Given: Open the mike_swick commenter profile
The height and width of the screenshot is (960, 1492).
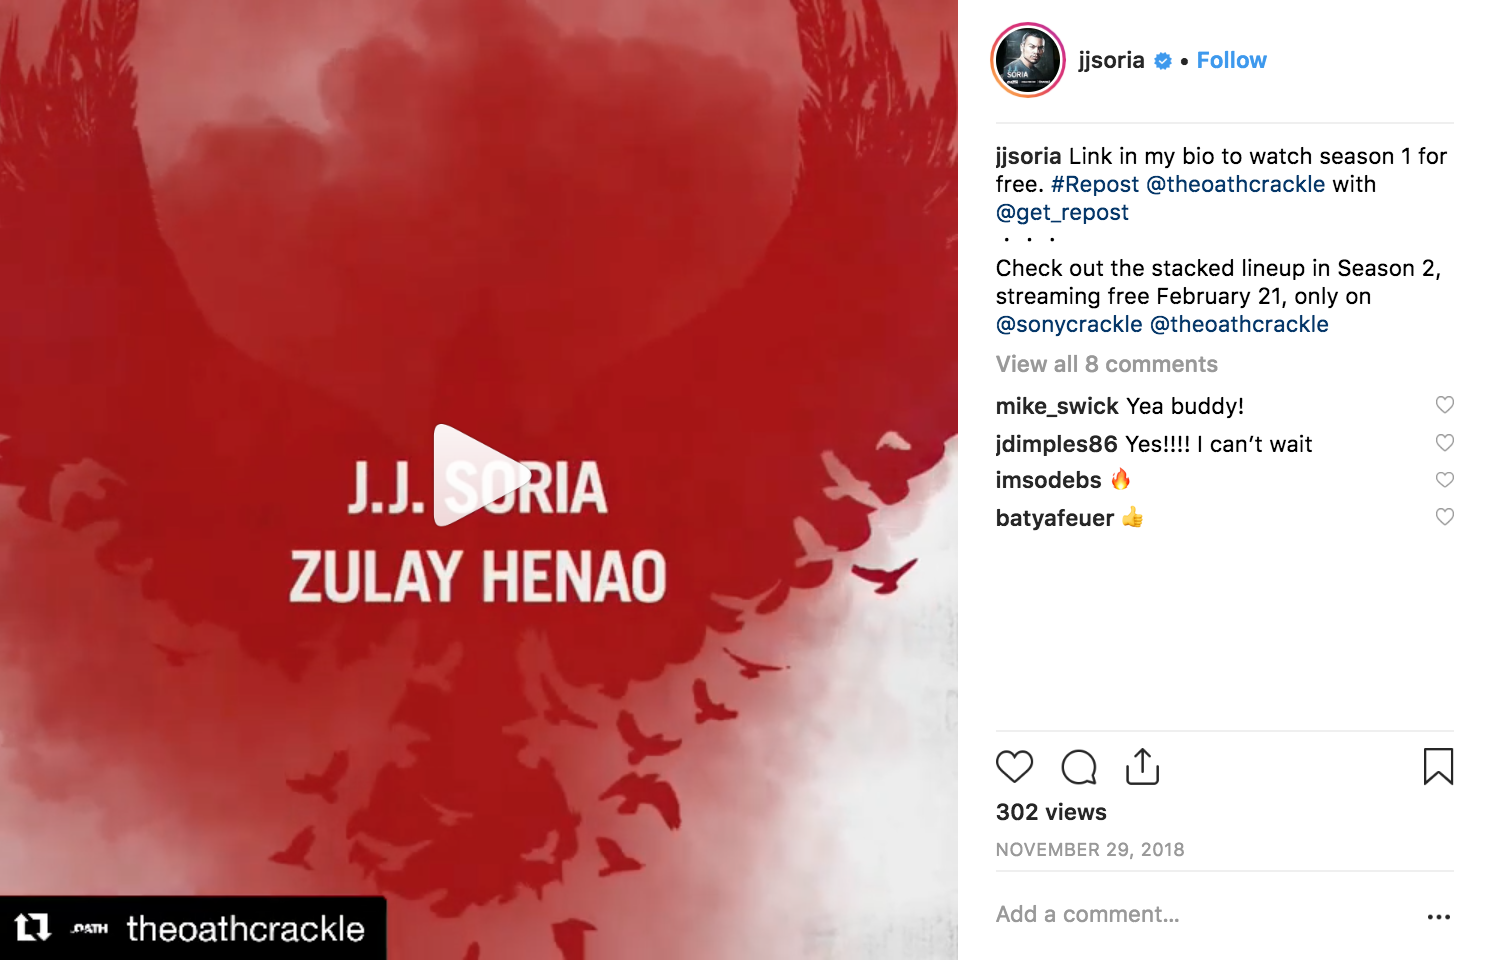Looking at the screenshot, I should pyautogui.click(x=1057, y=406).
